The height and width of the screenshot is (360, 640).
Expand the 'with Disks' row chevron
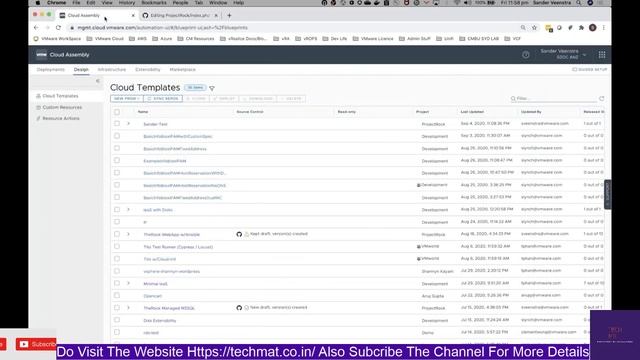tap(128, 209)
